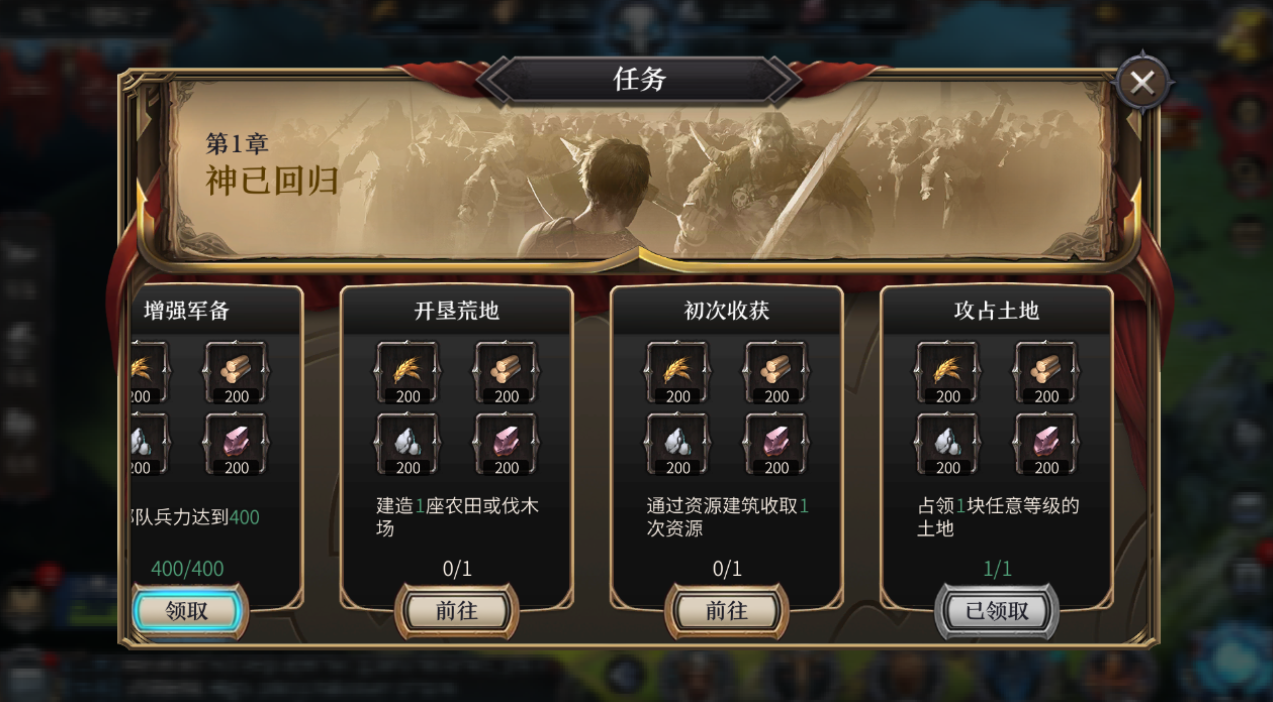Image resolution: width=1273 pixels, height=702 pixels.
Task: Select stone reward icon in 开垦荒地 card
Action: [408, 444]
